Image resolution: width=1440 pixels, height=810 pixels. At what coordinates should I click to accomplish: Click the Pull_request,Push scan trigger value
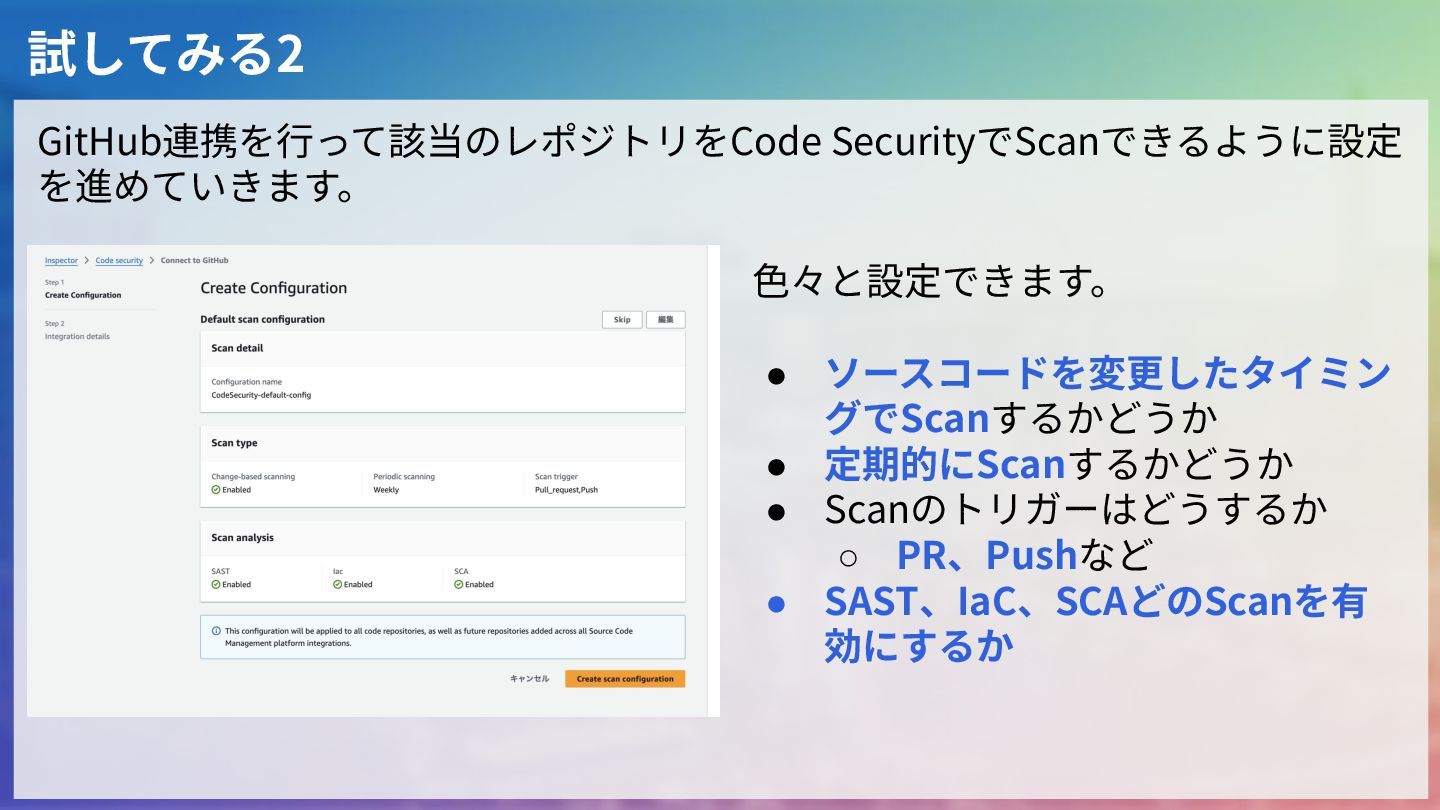click(566, 490)
